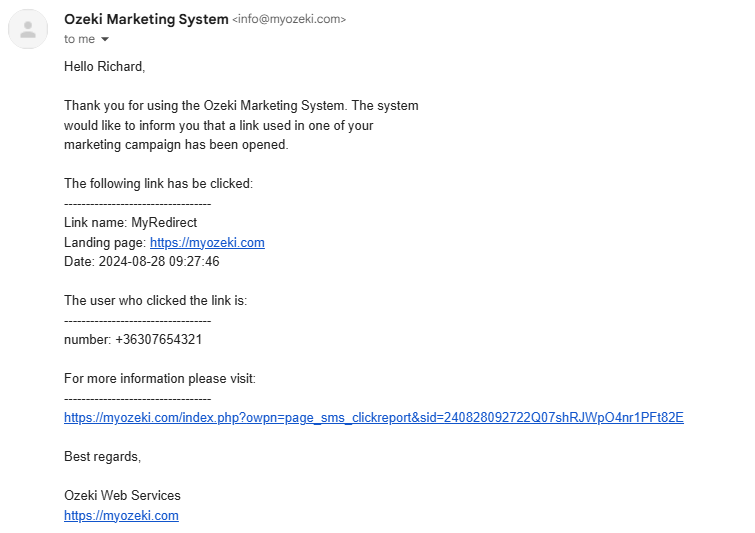This screenshot has width=755, height=533.
Task: Click the info@myozeki.com sender address
Action: (x=289, y=19)
